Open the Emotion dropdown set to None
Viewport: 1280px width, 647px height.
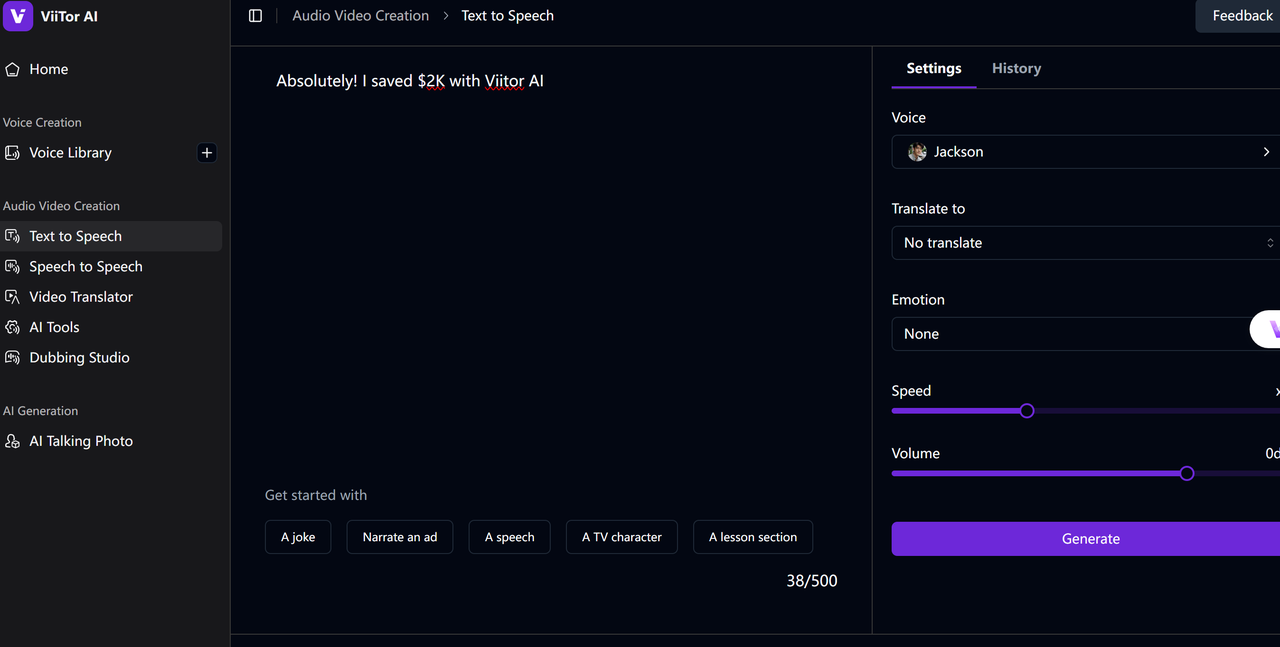point(1070,334)
